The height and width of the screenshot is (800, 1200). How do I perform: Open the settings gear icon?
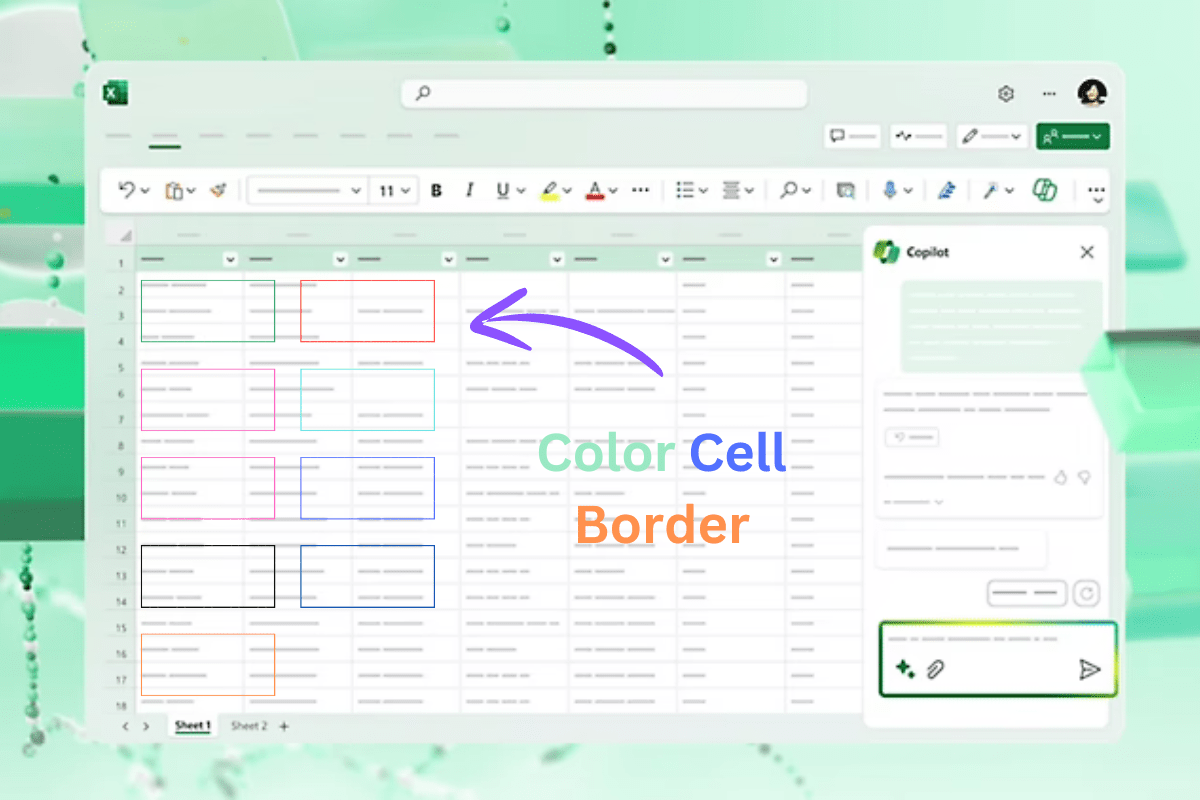pyautogui.click(x=1006, y=94)
